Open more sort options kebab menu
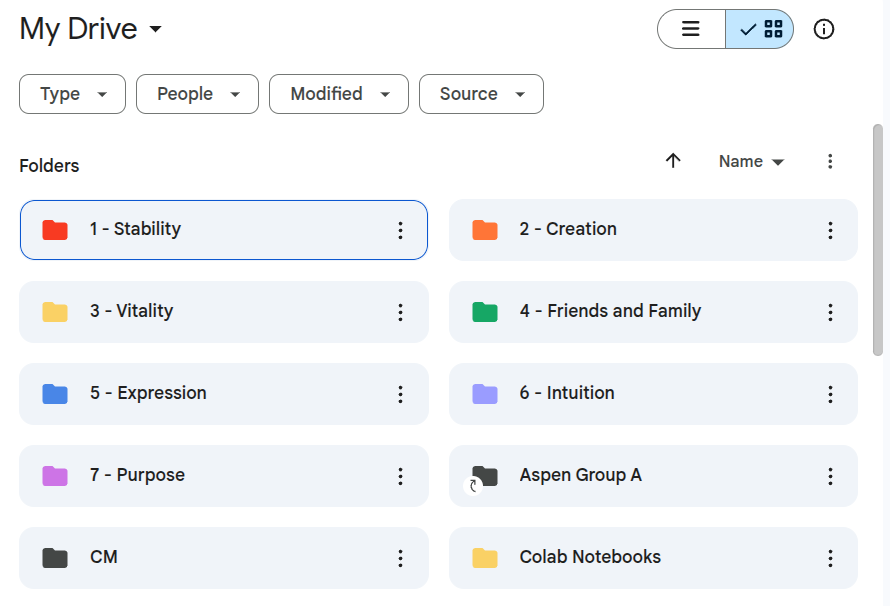This screenshot has height=606, width=890. (x=830, y=161)
